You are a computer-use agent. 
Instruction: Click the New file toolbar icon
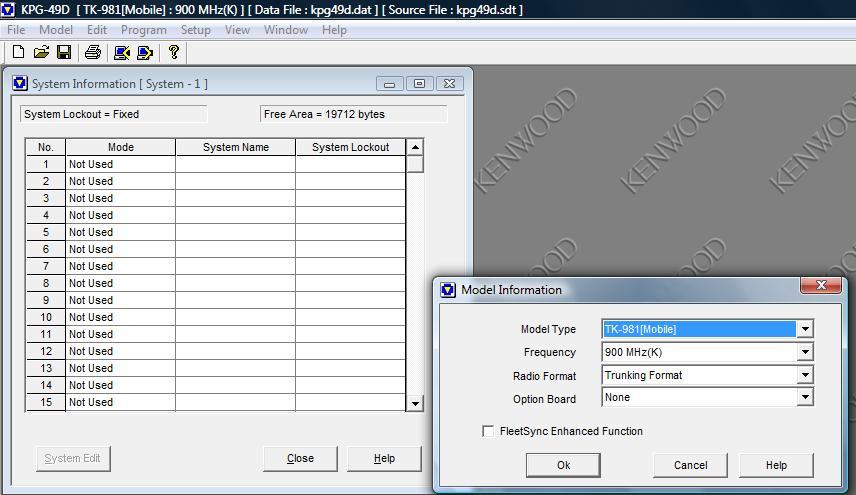click(18, 52)
